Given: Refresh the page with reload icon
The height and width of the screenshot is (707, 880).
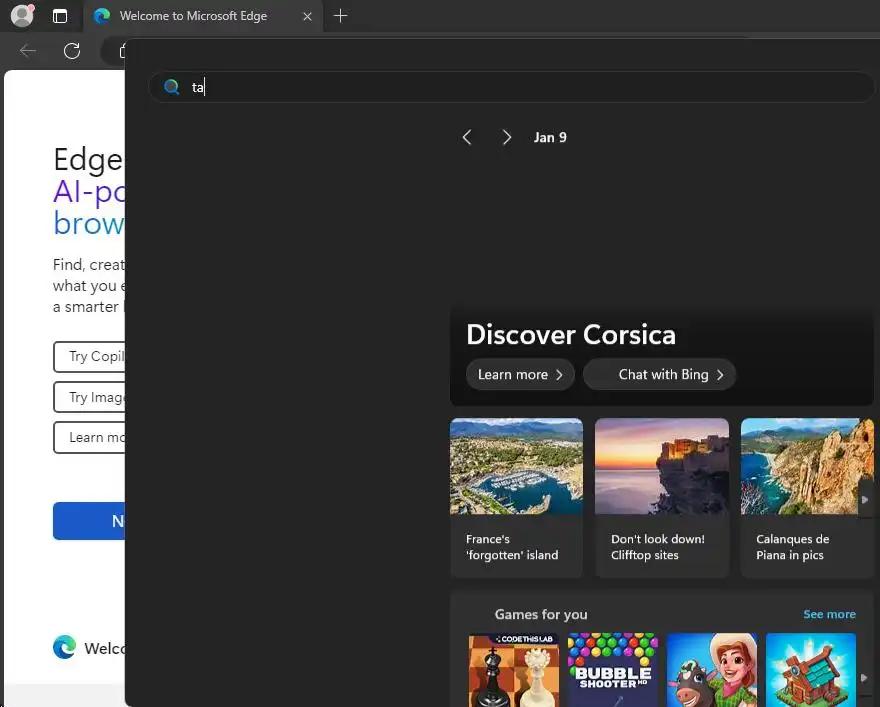Looking at the screenshot, I should [72, 51].
